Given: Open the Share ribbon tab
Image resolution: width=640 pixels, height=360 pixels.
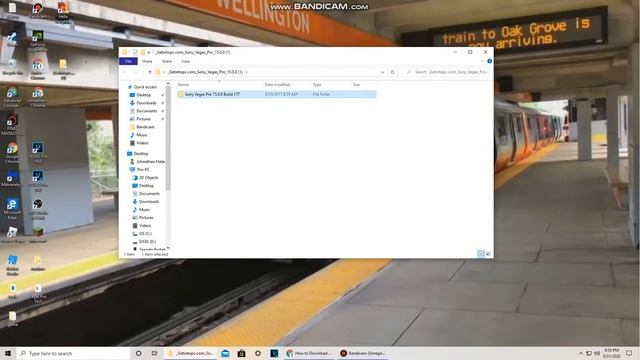Looking at the screenshot, I should click(167, 61).
